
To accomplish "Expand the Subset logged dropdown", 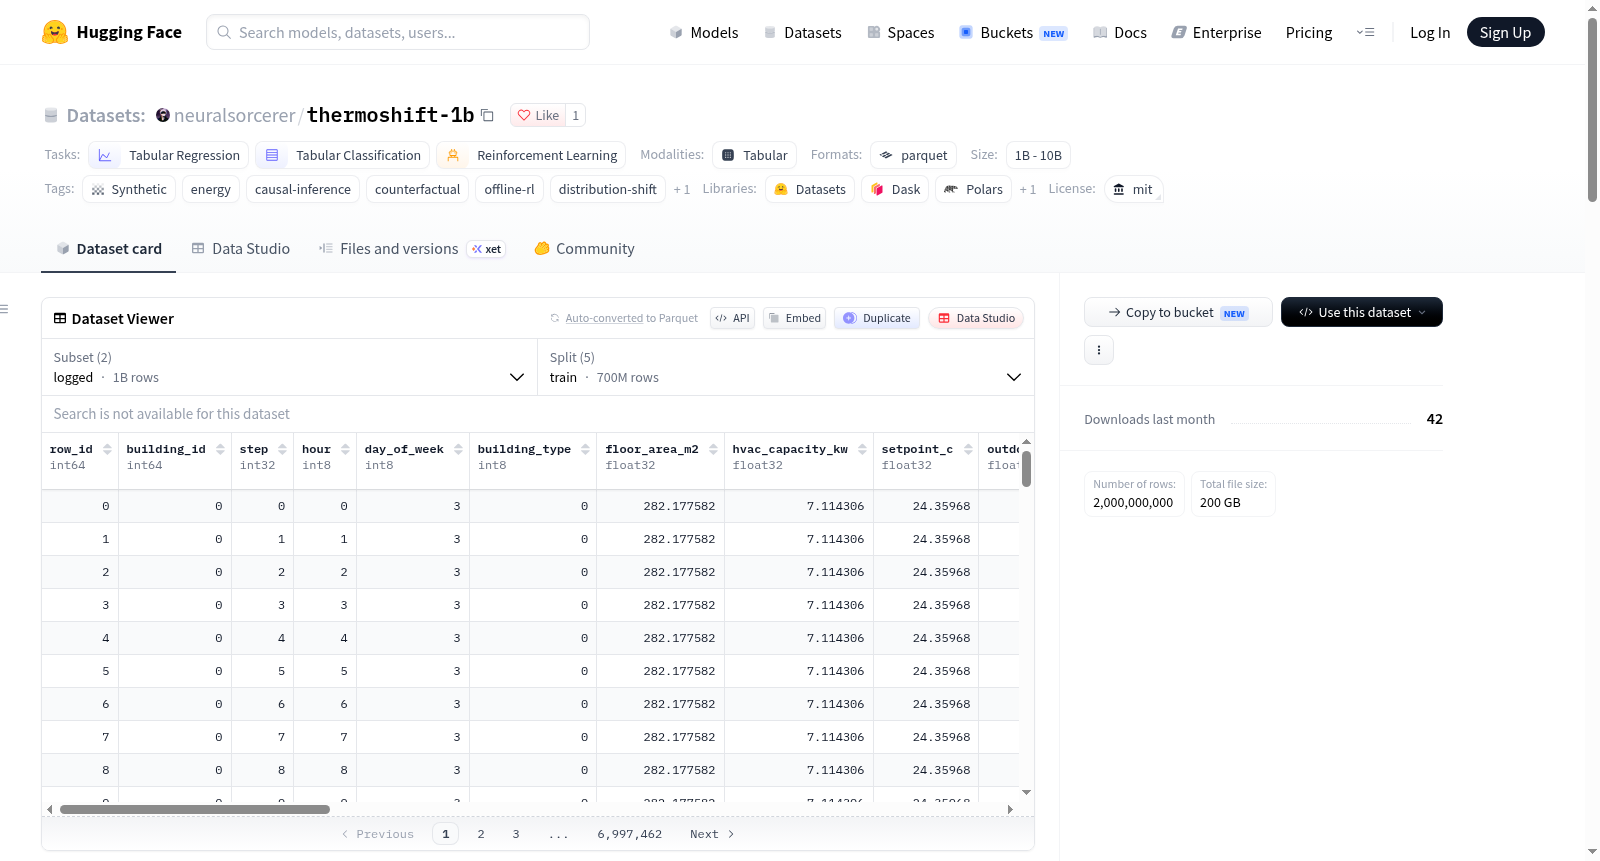I will pos(290,367).
